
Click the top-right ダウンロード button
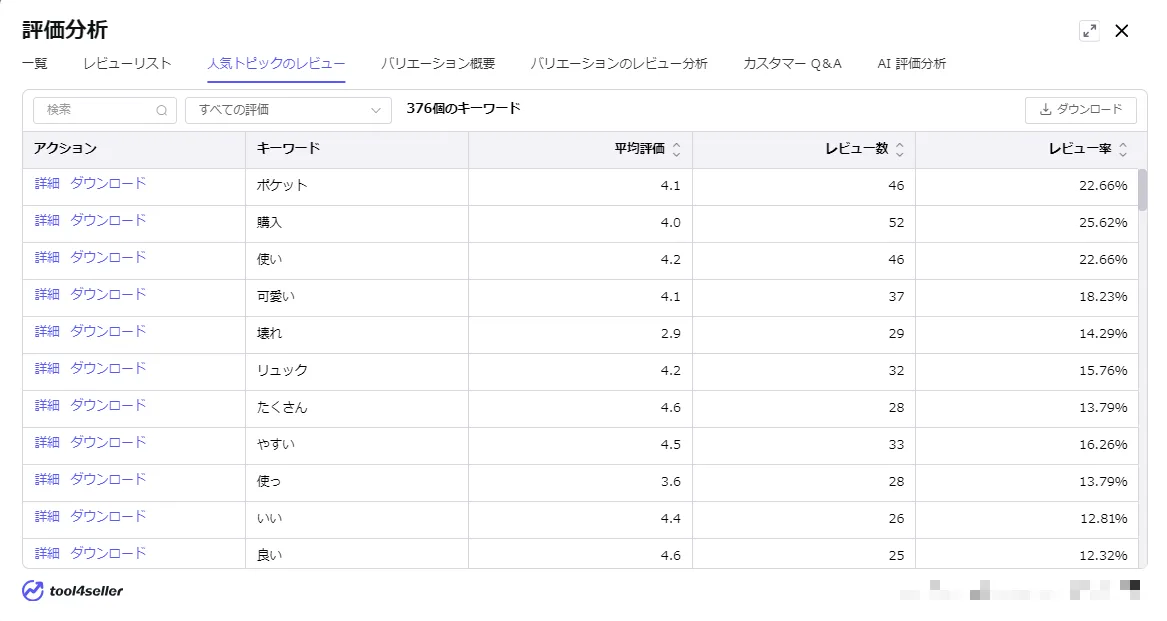point(1081,109)
